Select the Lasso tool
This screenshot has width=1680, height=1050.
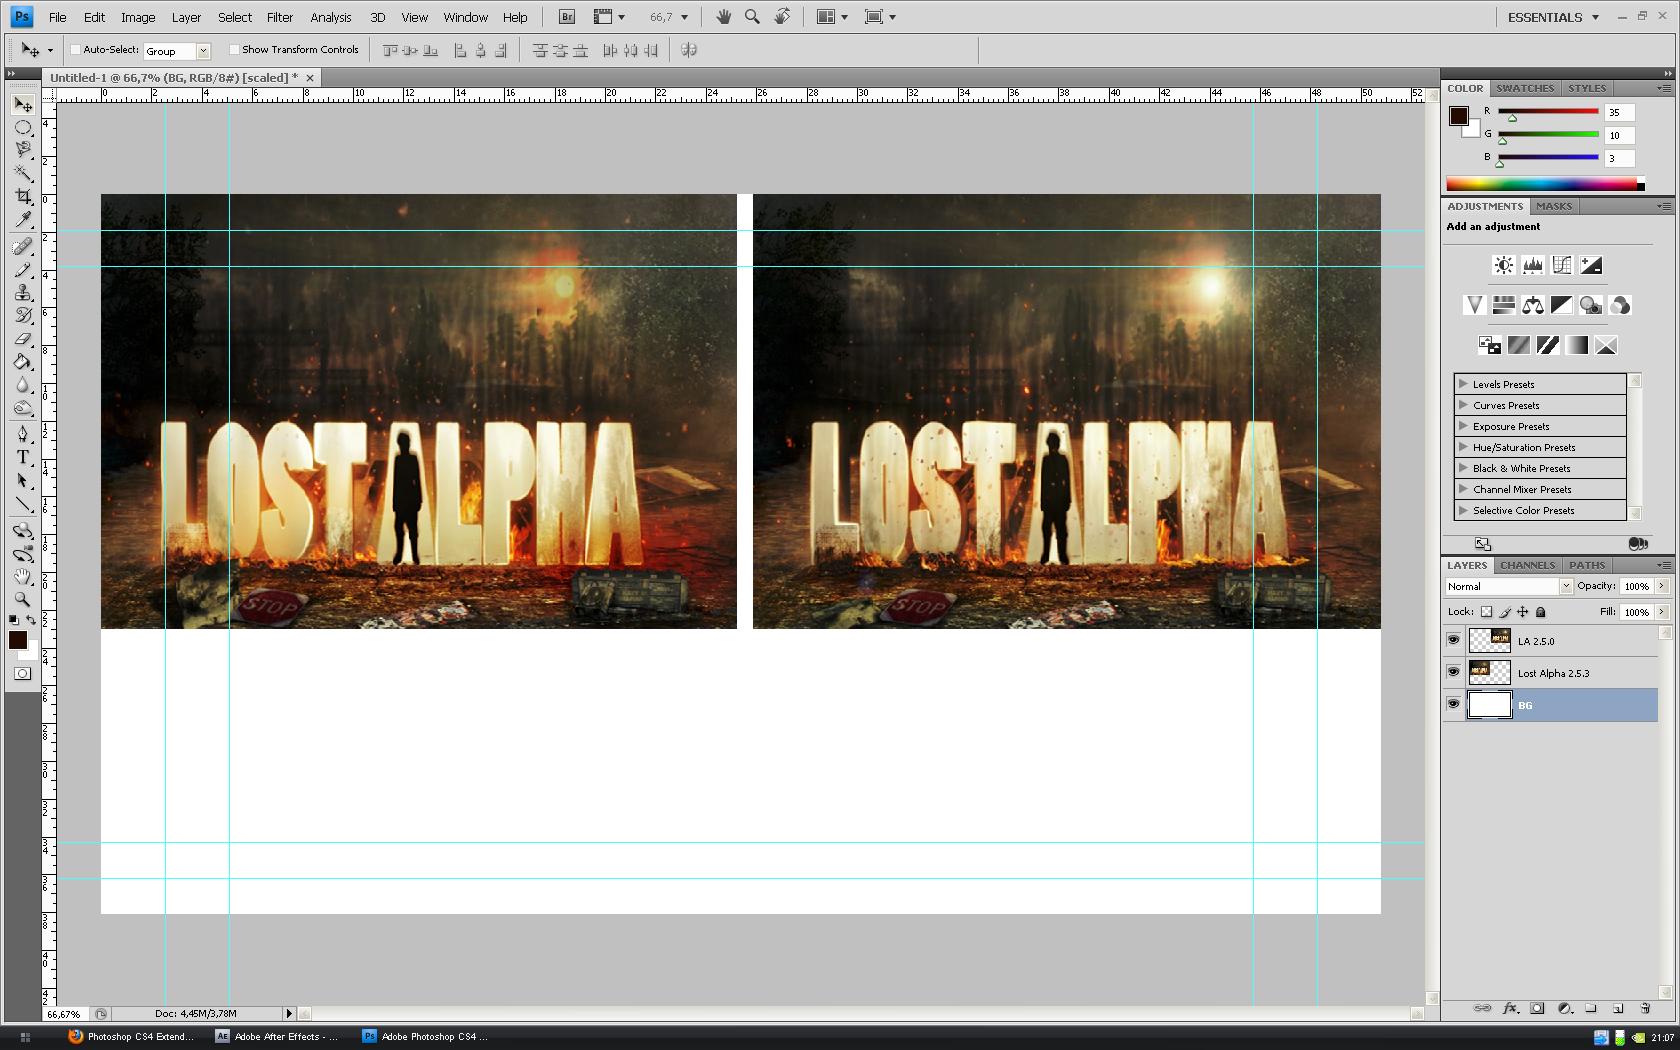click(x=23, y=150)
